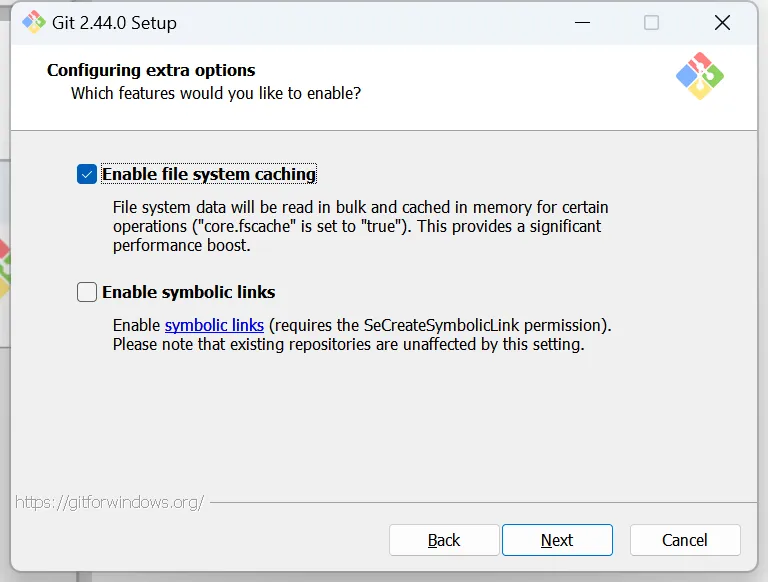The height and width of the screenshot is (582, 768).
Task: Click the partially hidden Git icon at left edge
Action: click(x=4, y=268)
